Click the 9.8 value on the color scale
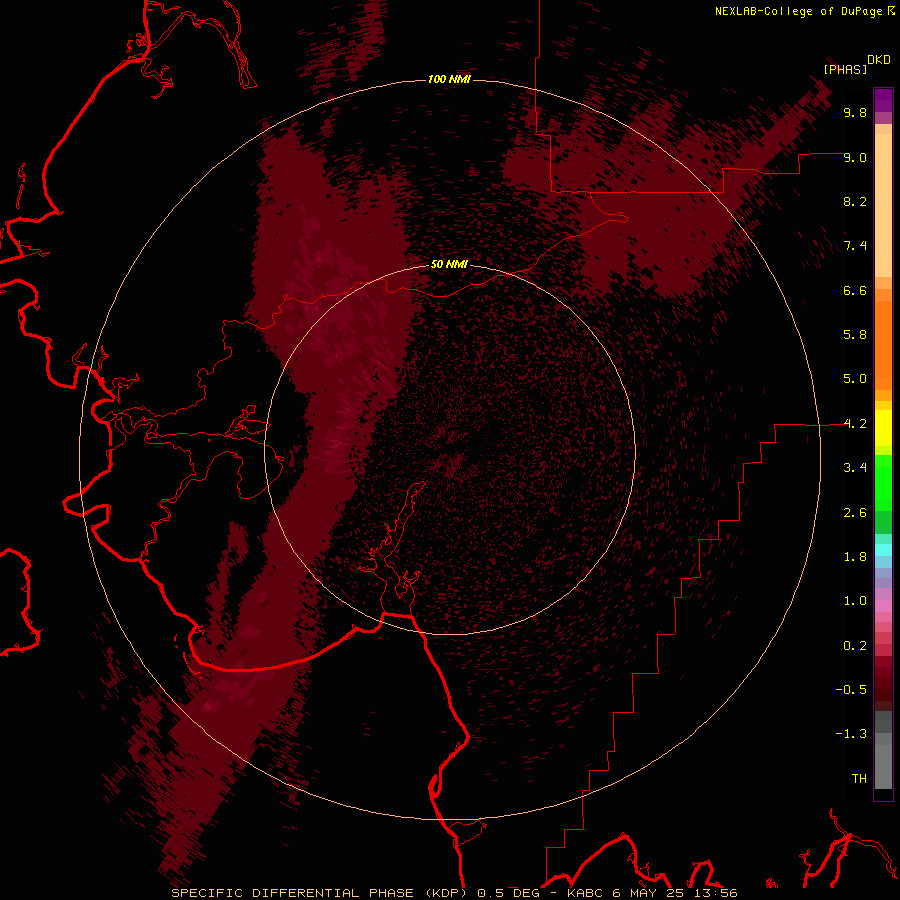 855,112
